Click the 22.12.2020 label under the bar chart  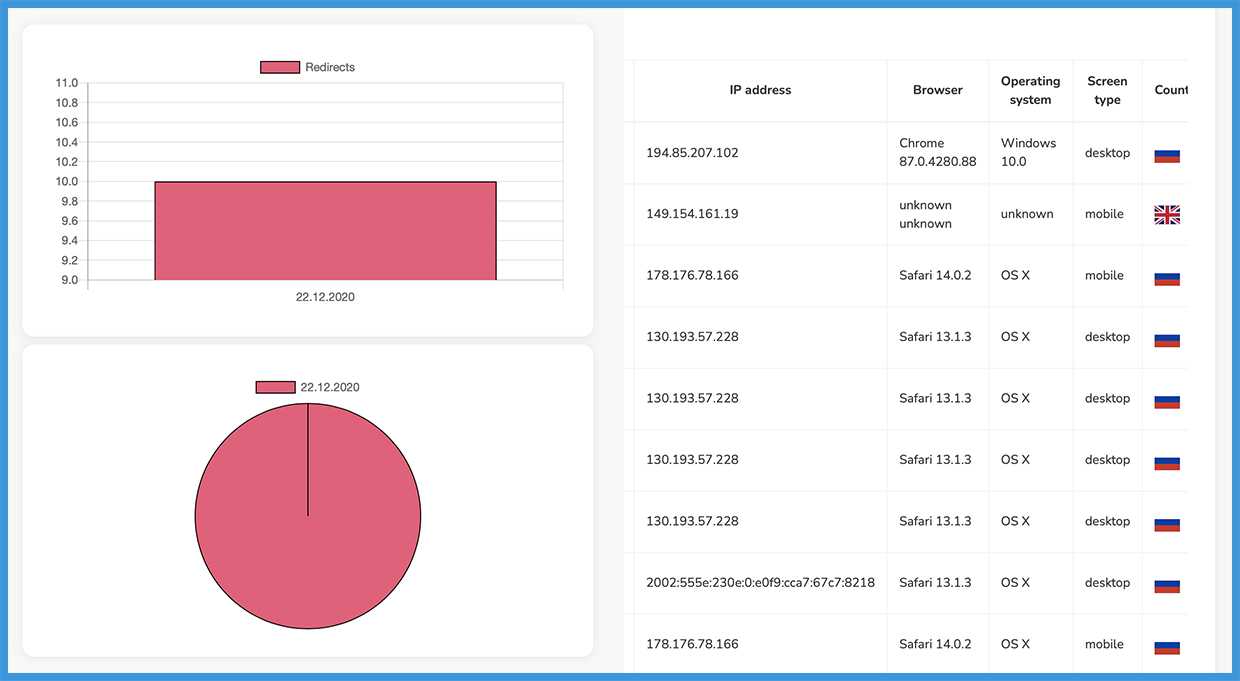(x=325, y=297)
